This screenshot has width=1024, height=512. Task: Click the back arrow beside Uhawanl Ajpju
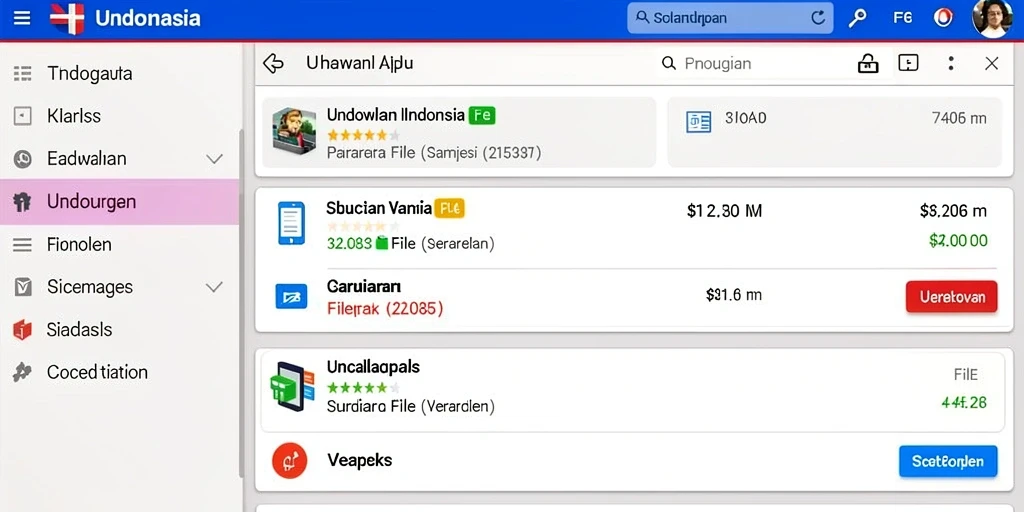click(273, 63)
